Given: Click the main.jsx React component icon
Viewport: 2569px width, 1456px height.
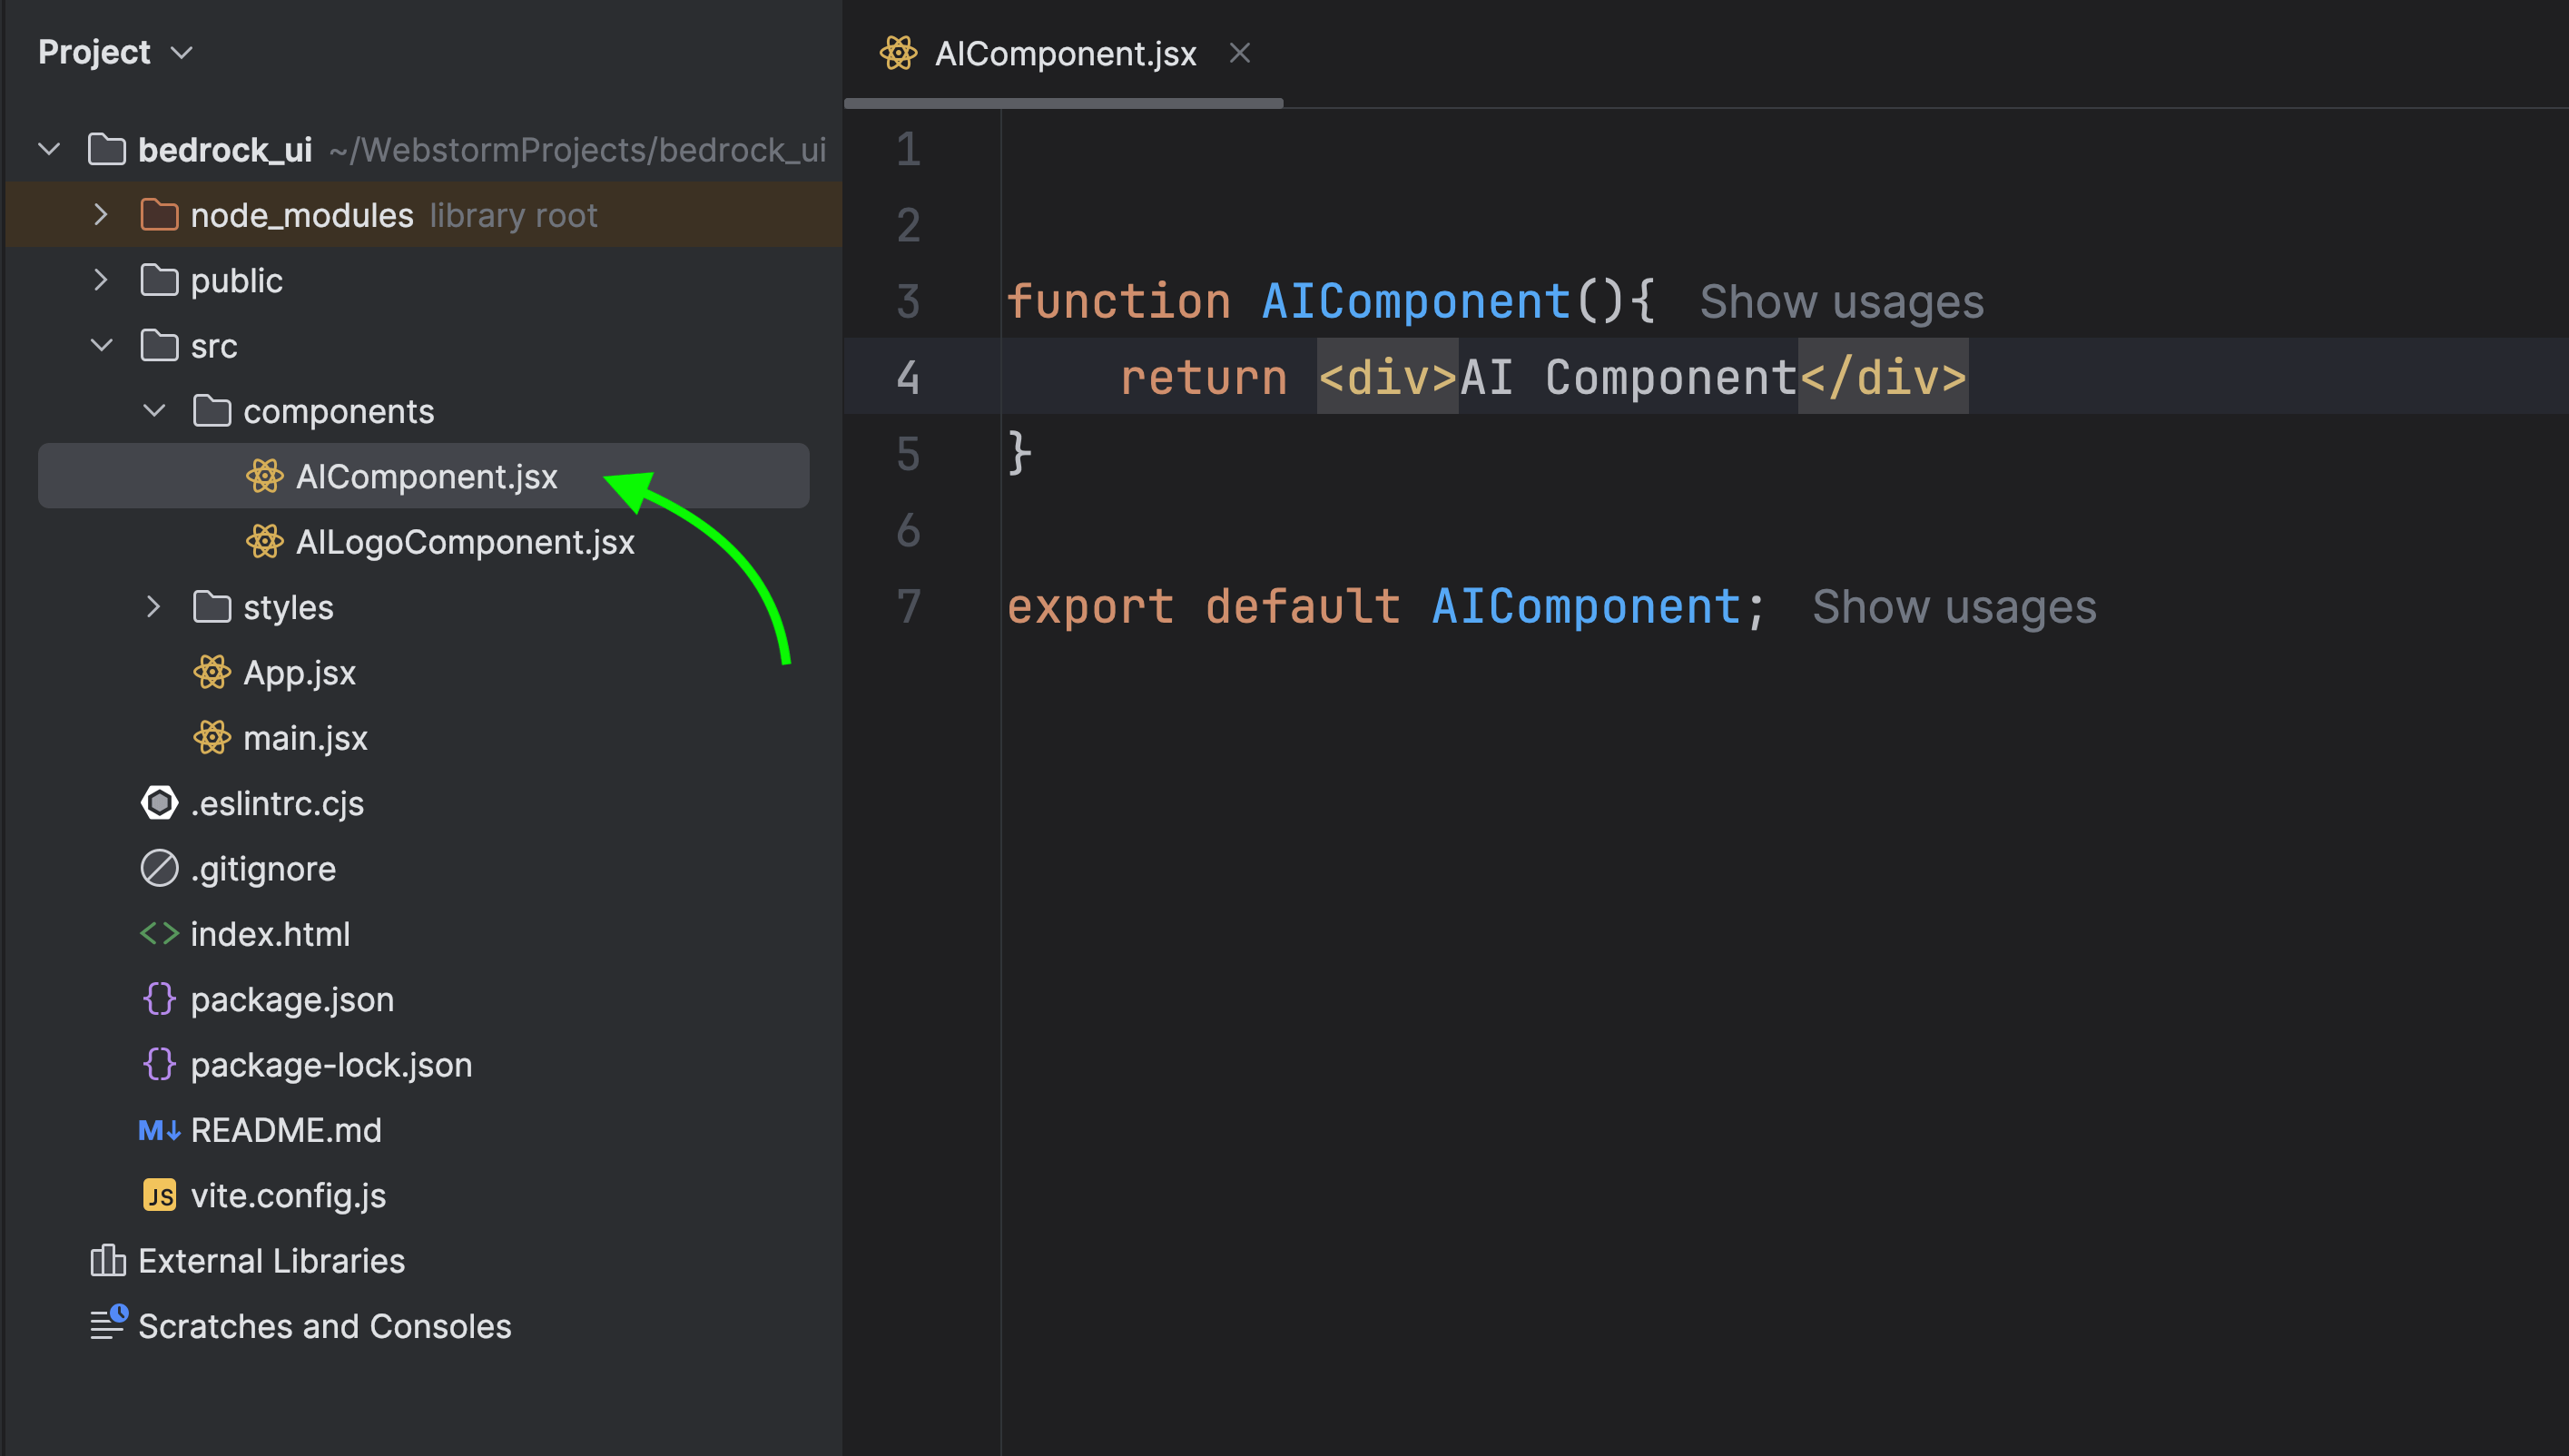Looking at the screenshot, I should point(212,738).
